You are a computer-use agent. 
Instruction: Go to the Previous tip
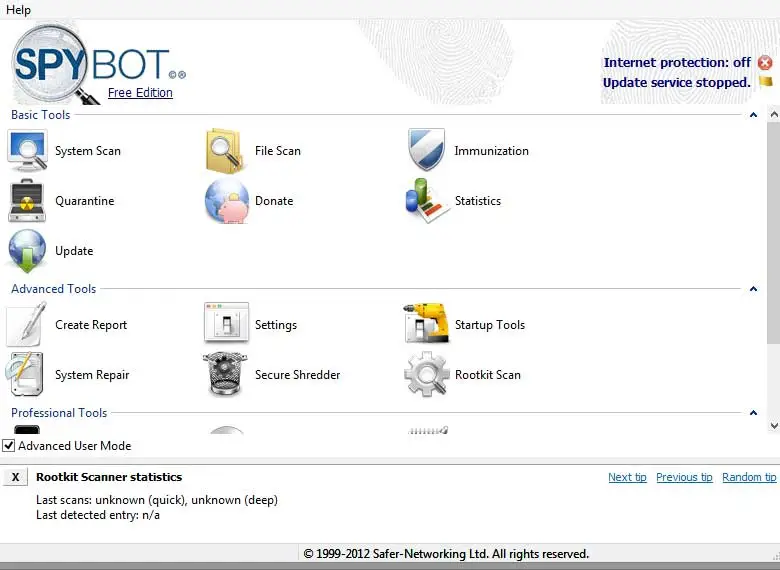coord(684,477)
